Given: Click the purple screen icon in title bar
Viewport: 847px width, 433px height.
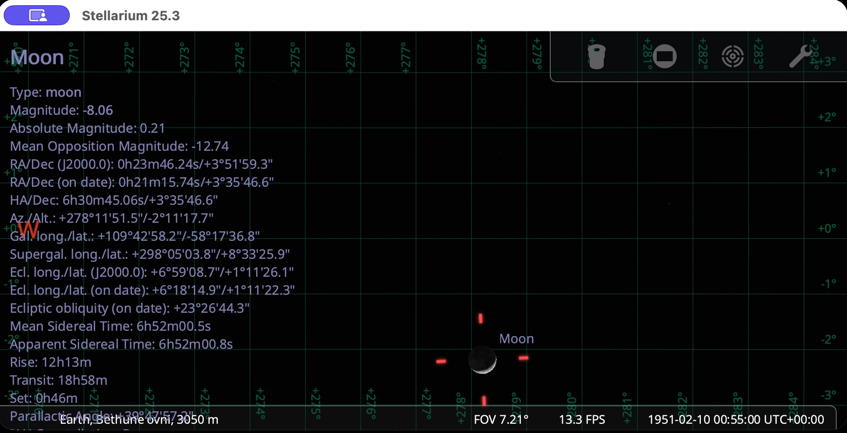Looking at the screenshot, I should coord(37,16).
